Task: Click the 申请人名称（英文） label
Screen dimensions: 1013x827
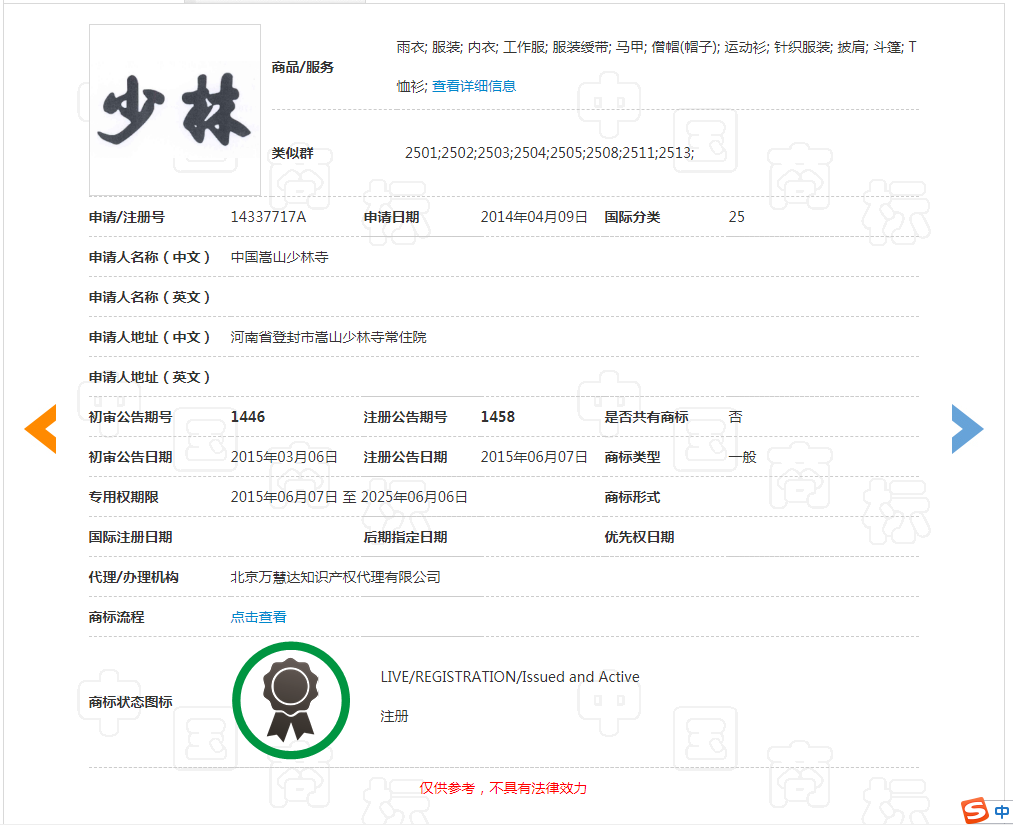Action: [150, 297]
